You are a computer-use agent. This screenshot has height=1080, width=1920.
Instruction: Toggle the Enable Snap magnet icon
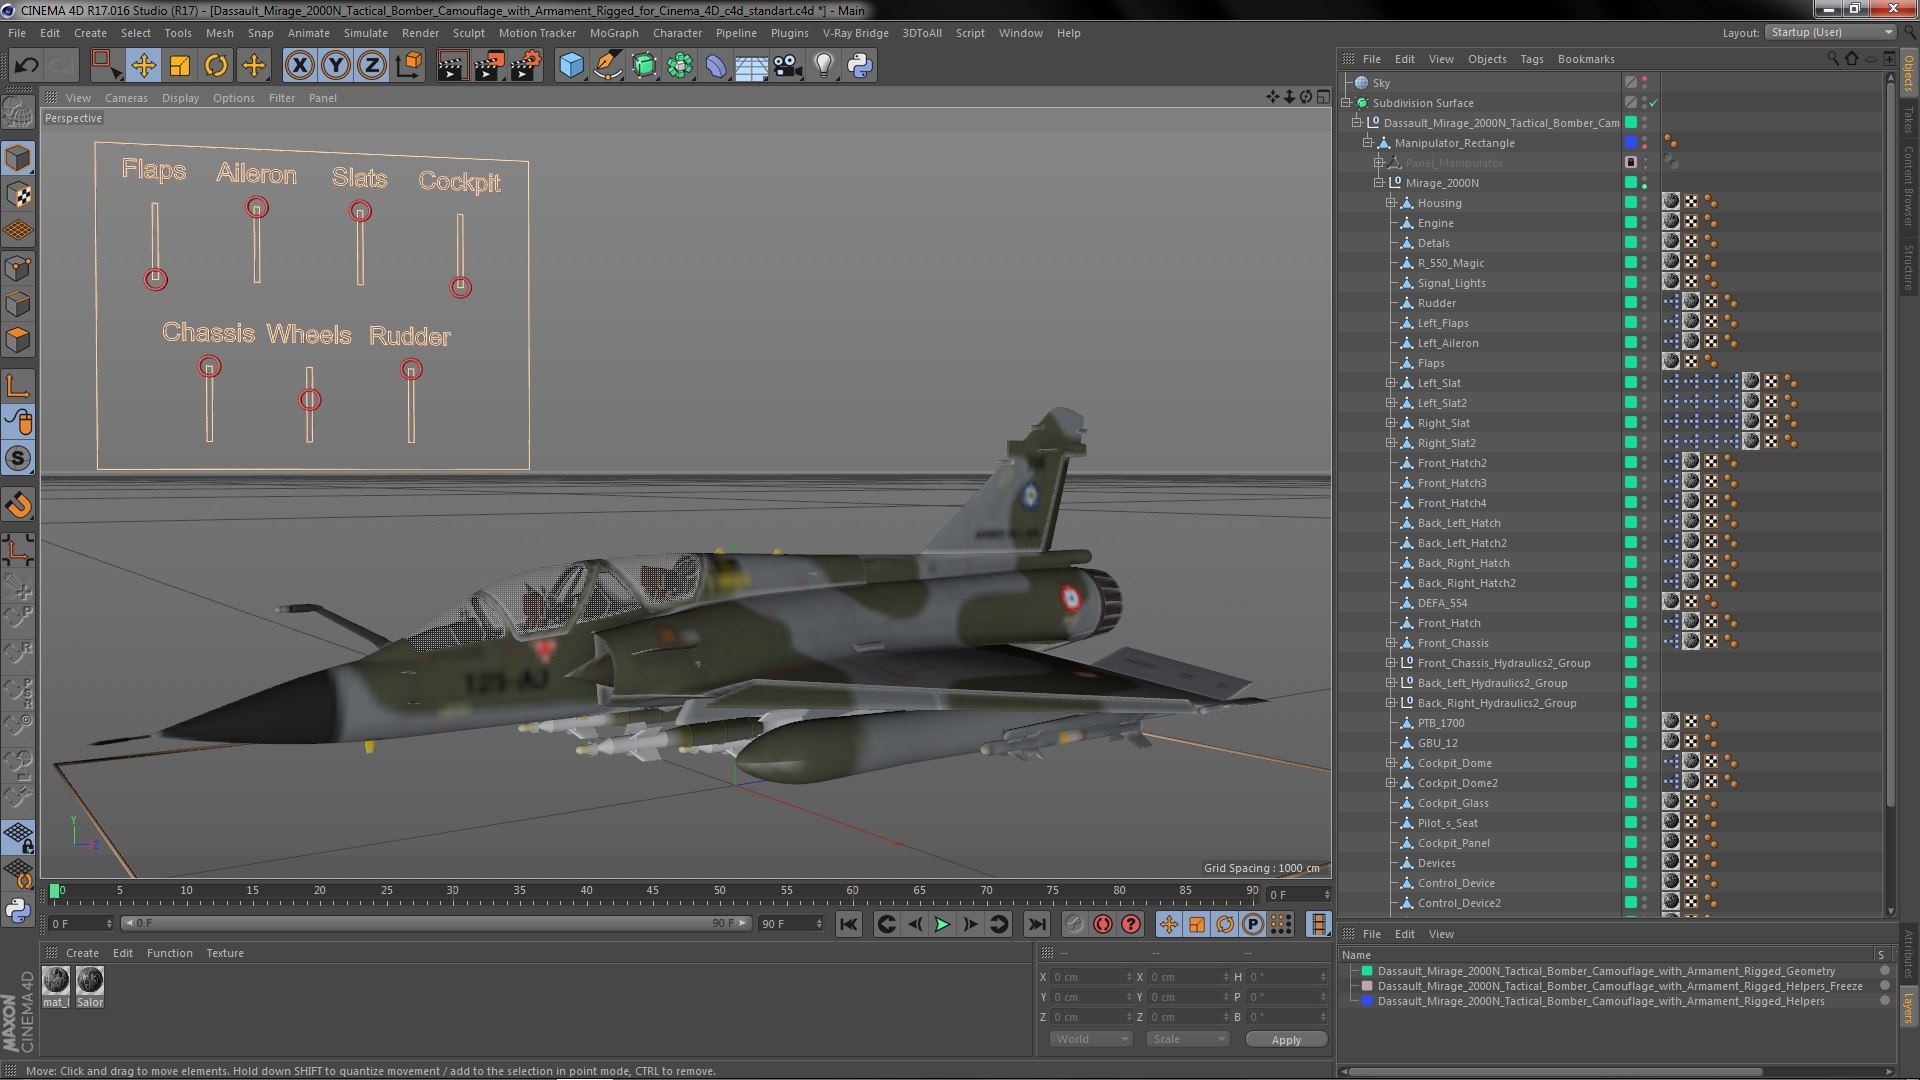[x=18, y=505]
